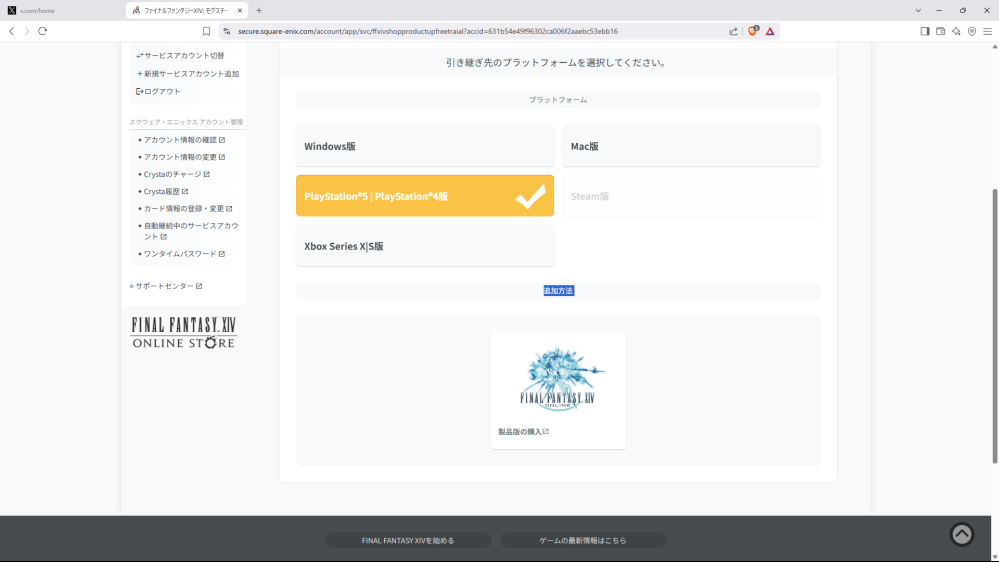This screenshot has width=999, height=562.
Task: Select the Mac版 platform option
Action: coord(690,146)
